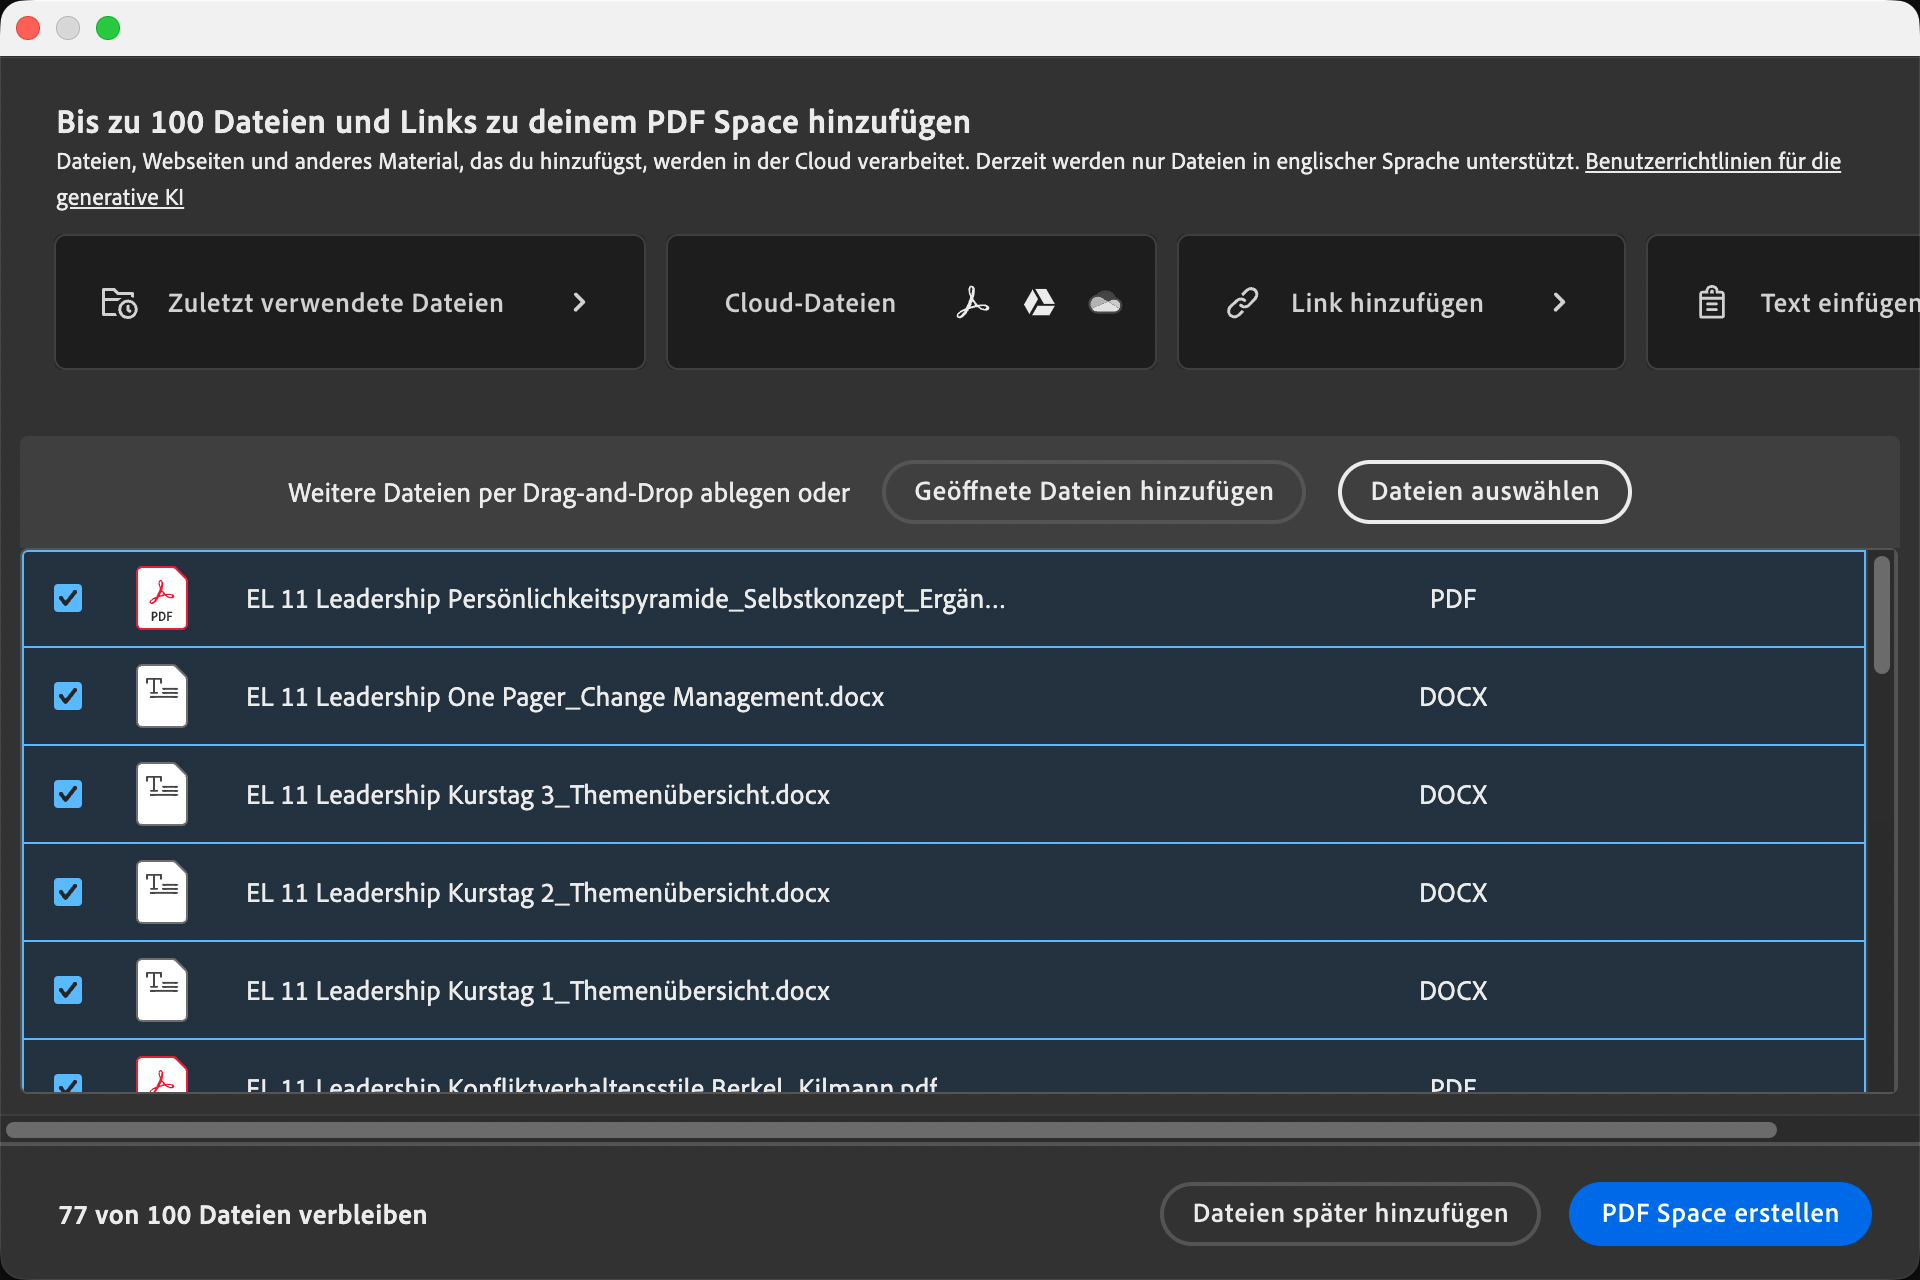Deselect Kursttag 2_Themenübersicht.docx checkbox
This screenshot has height=1280, width=1920.
[68, 892]
